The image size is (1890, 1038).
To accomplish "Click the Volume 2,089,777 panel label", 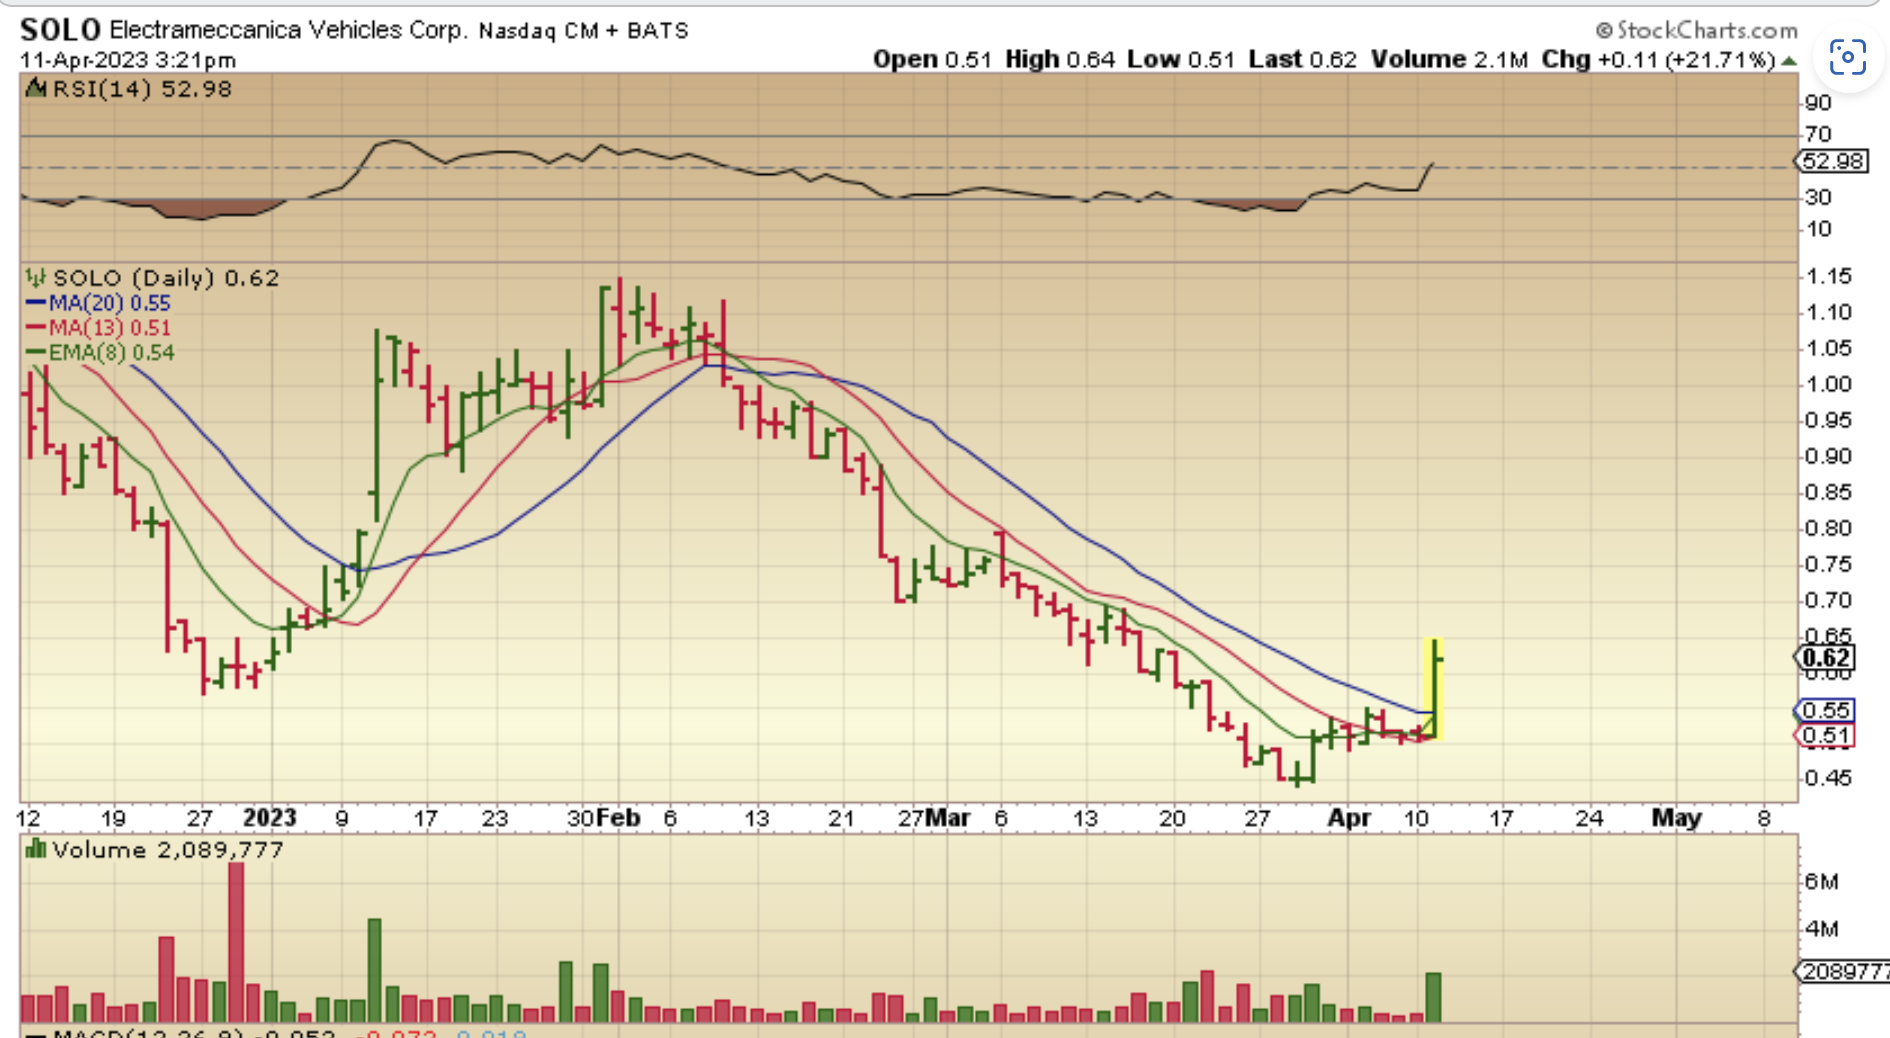I will tap(167, 850).
